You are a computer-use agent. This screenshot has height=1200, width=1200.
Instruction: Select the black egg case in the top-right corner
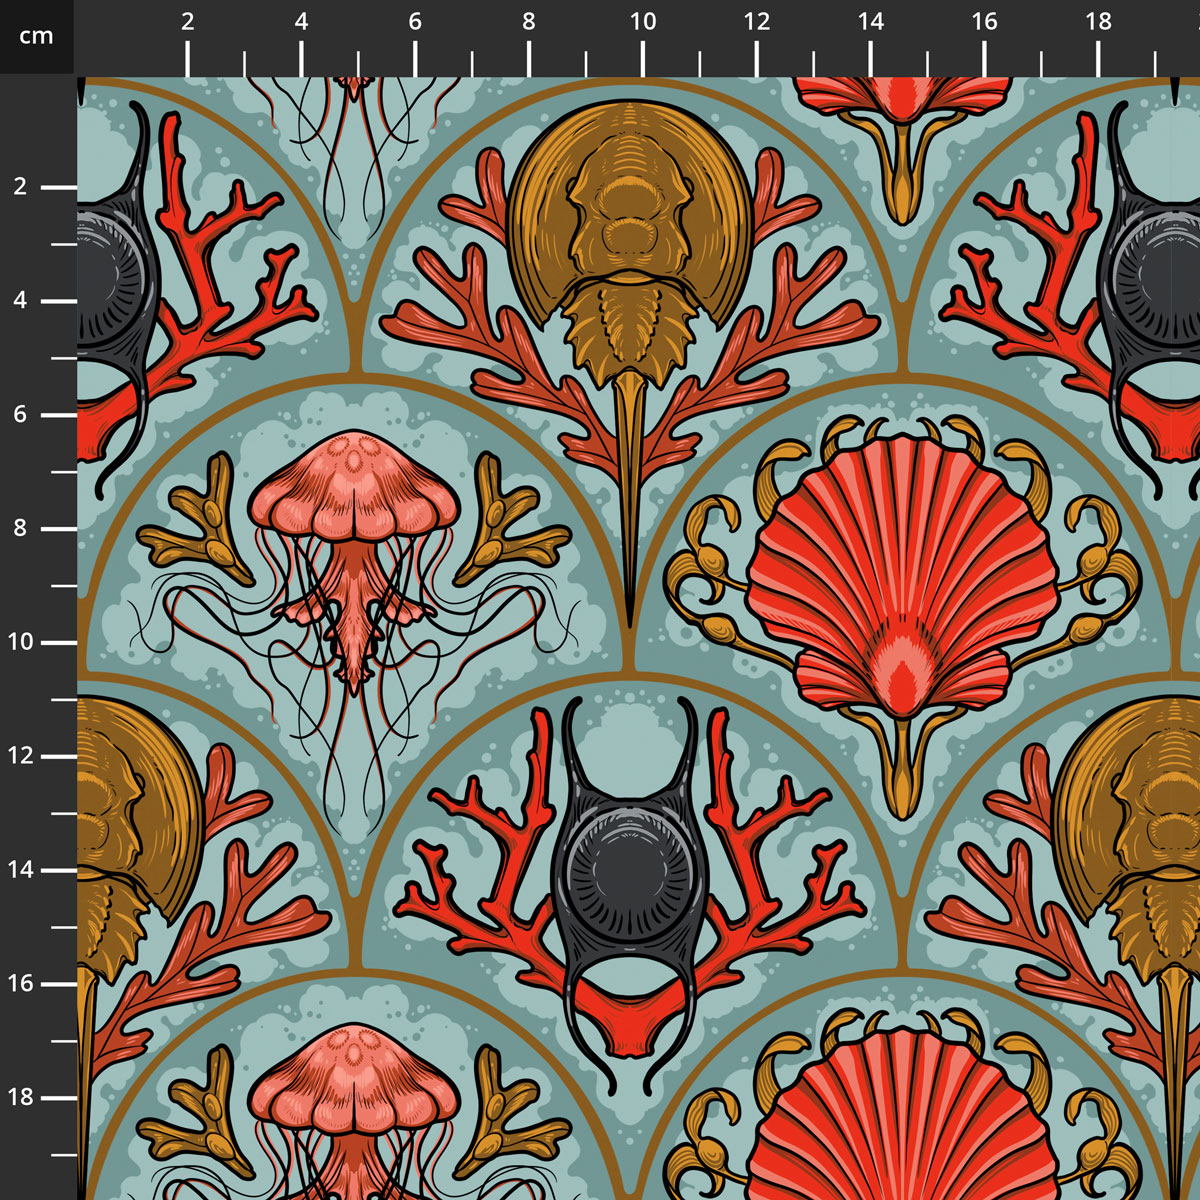(x=1150, y=280)
